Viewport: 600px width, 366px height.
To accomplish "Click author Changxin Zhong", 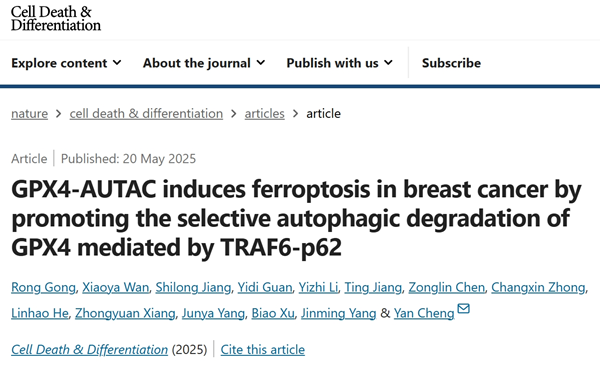I will [538, 287].
